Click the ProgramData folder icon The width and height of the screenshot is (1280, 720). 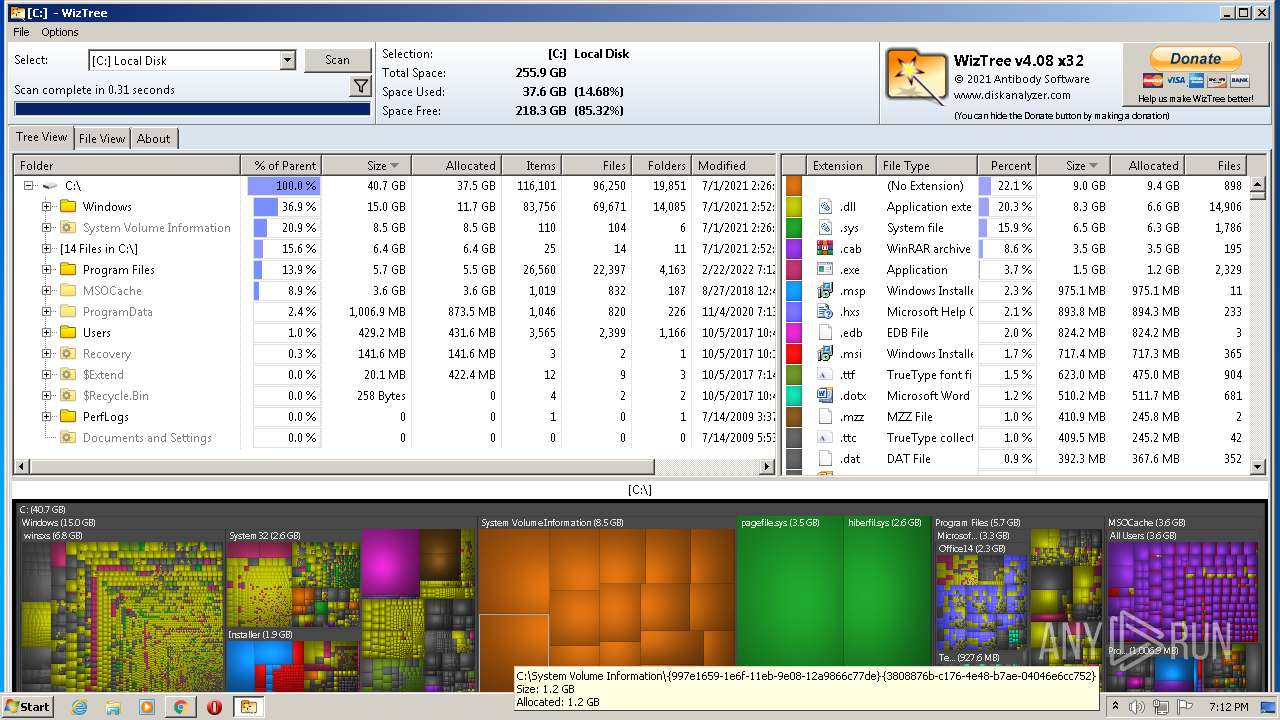(68, 312)
